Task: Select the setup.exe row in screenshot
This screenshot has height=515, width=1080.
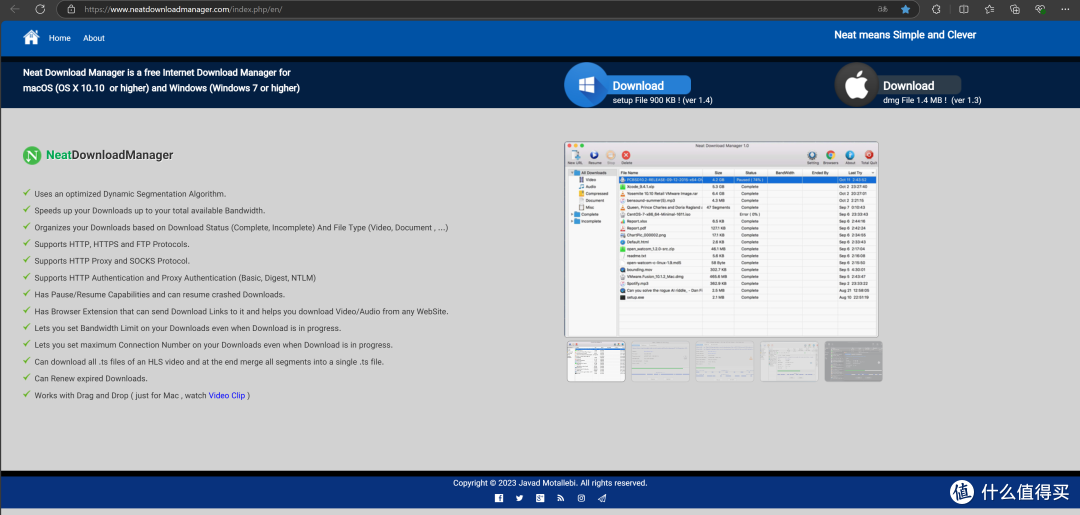Action: (747, 297)
